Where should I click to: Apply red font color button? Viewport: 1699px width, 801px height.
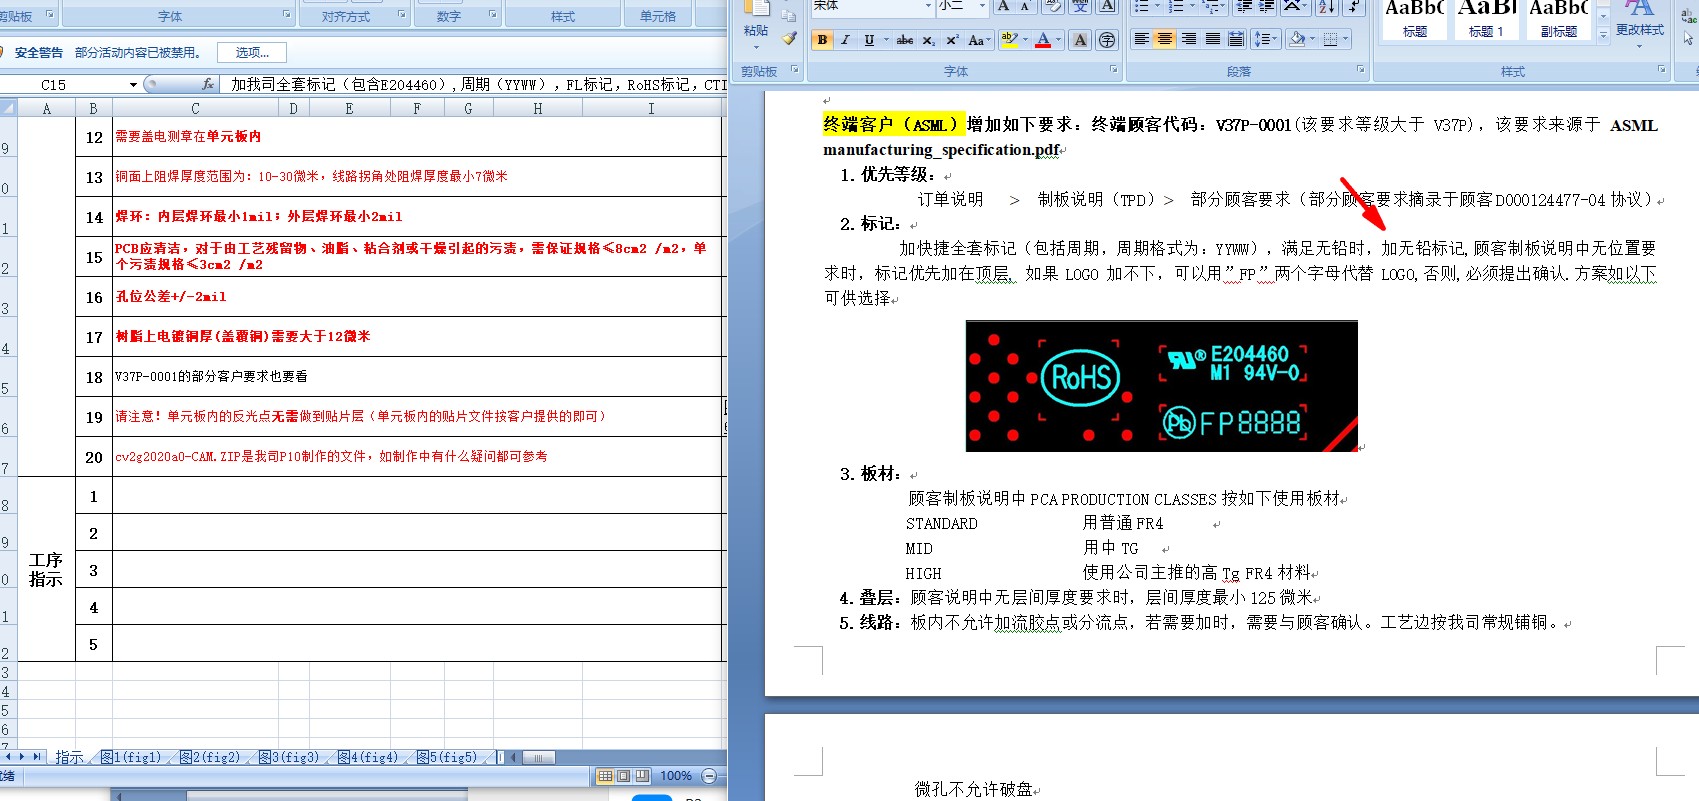click(1043, 40)
